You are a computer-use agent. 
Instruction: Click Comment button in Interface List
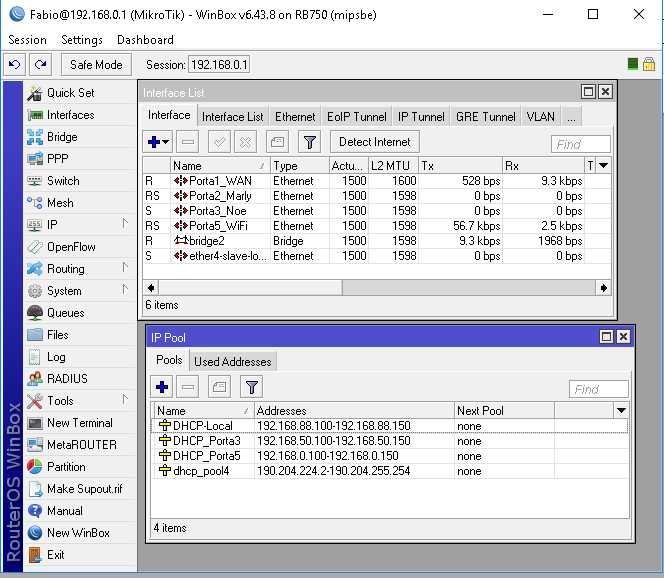coord(277,142)
